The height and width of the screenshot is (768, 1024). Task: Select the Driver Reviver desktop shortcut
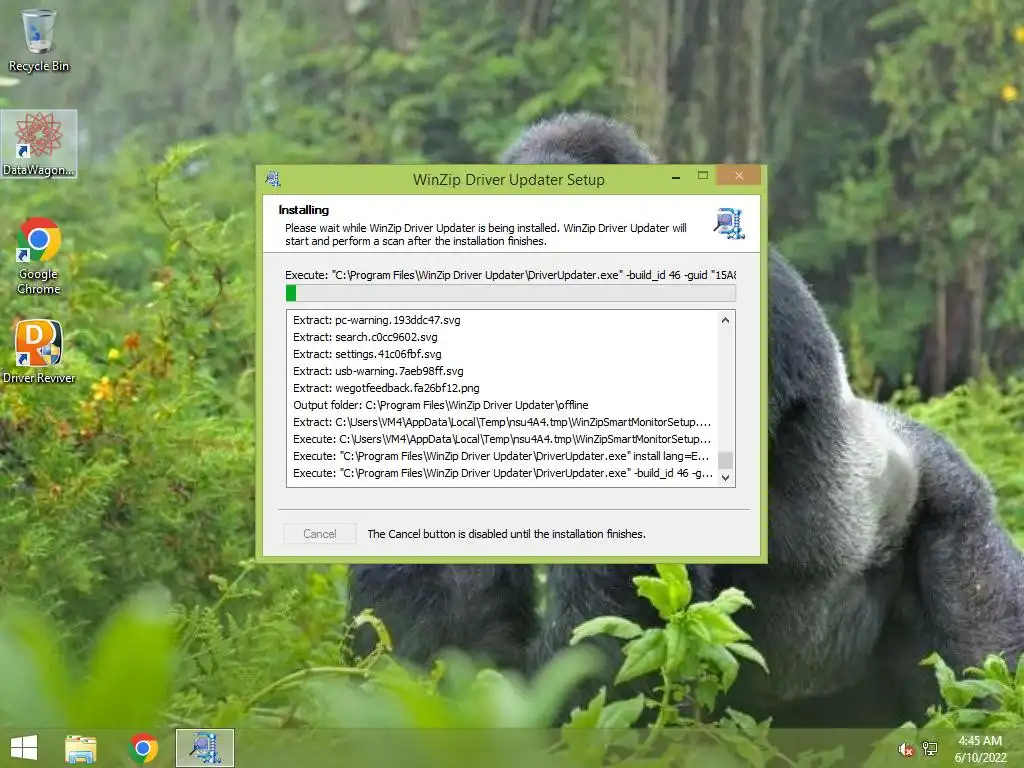pos(39,351)
